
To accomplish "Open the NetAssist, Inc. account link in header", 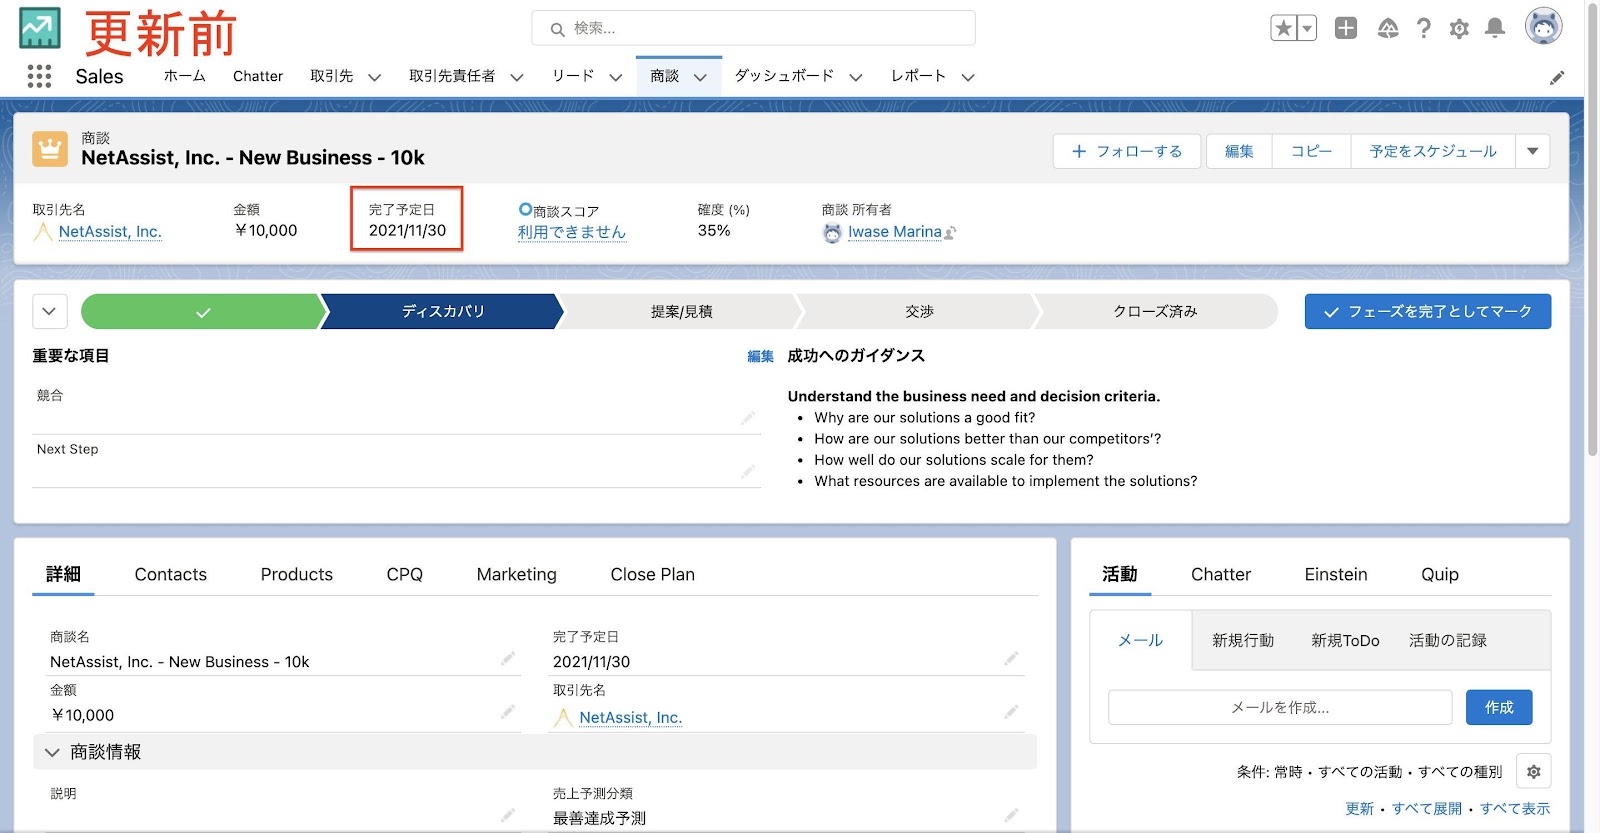I will pyautogui.click(x=110, y=231).
